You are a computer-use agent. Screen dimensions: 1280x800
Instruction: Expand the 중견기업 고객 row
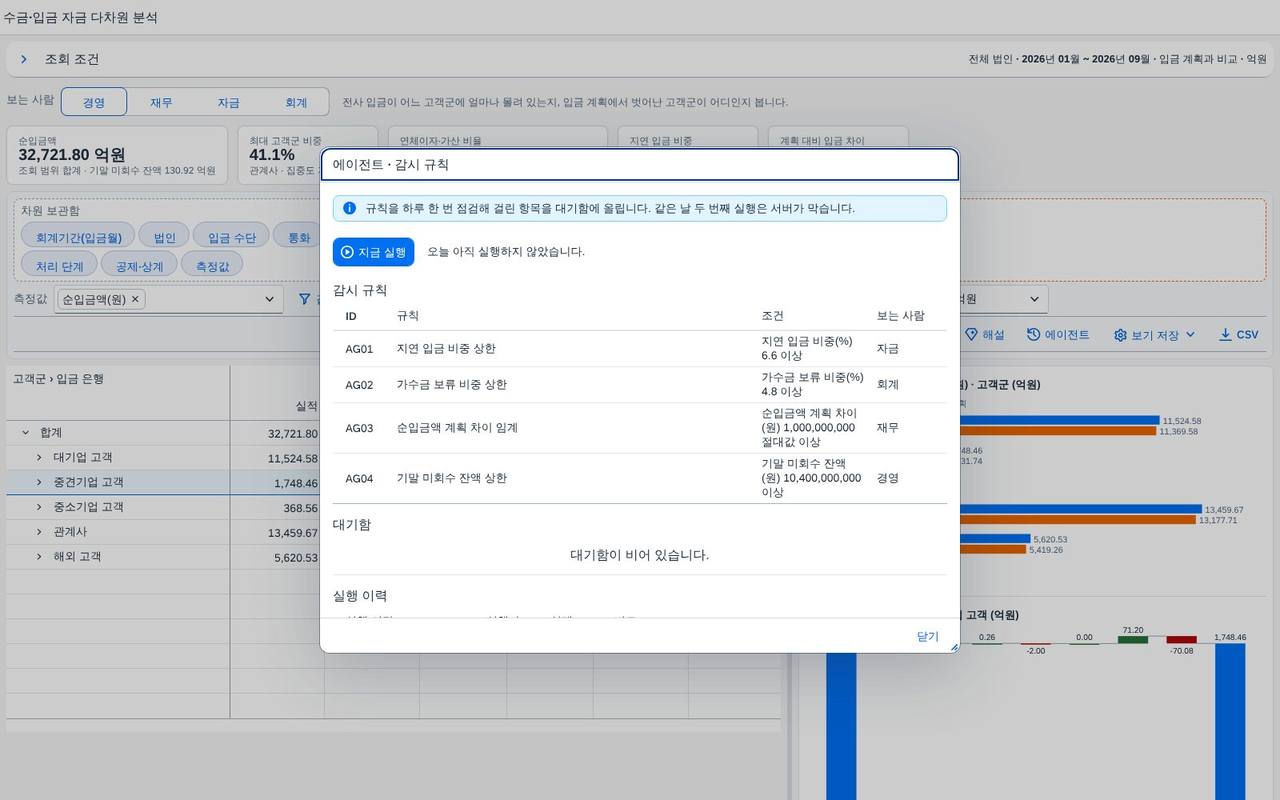tap(39, 483)
